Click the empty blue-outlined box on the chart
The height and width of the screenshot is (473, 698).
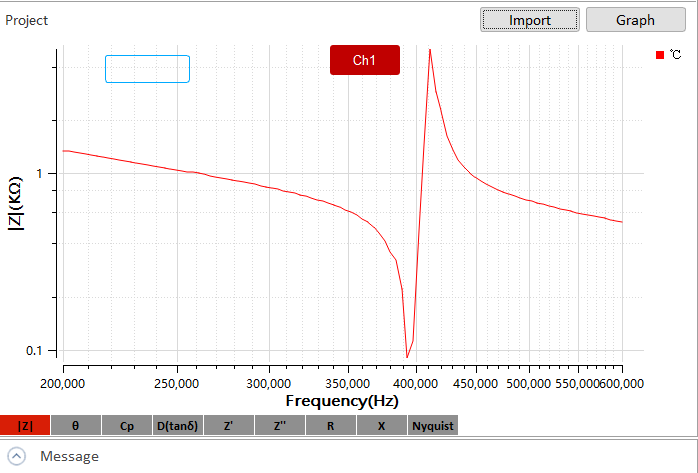pyautogui.click(x=147, y=69)
